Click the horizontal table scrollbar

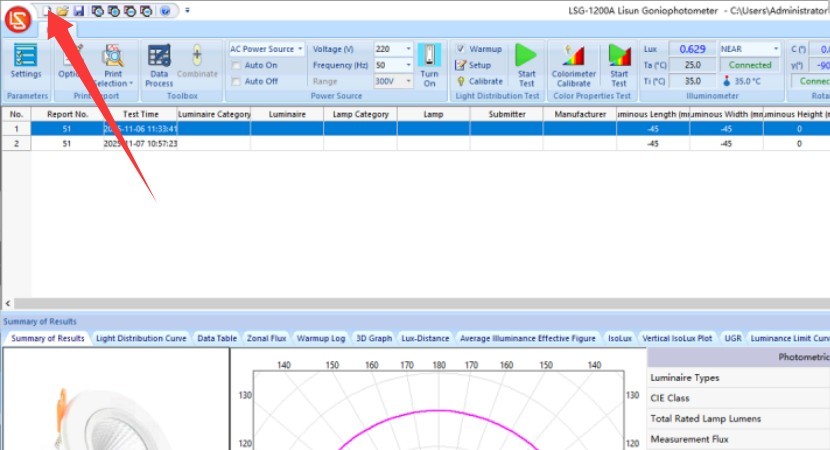pyautogui.click(x=421, y=303)
